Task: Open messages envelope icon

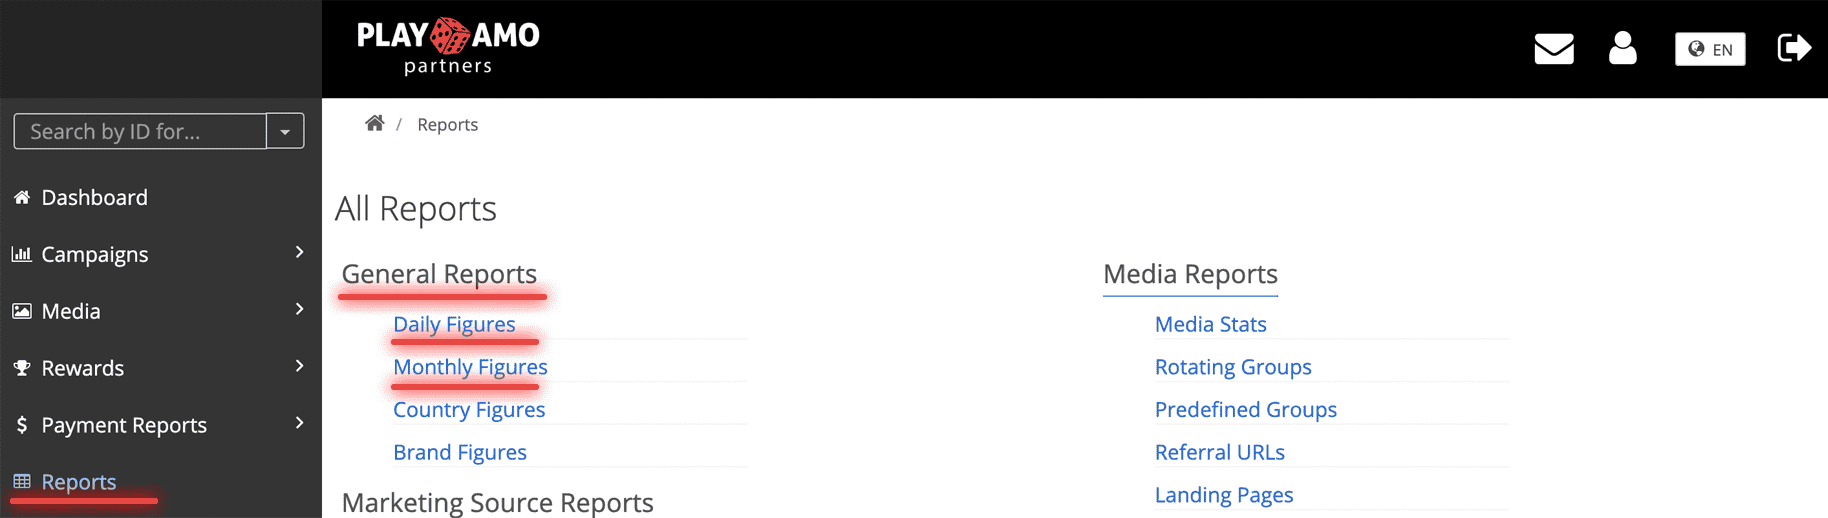Action: [1553, 48]
